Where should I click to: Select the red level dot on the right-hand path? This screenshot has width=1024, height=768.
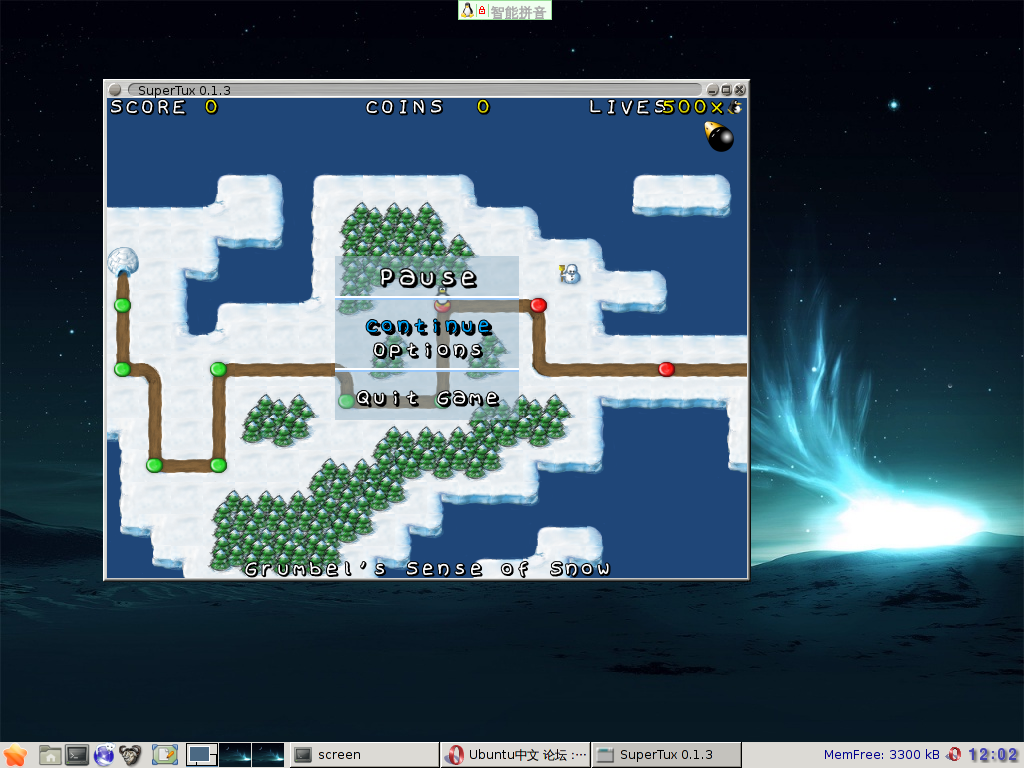coord(666,369)
